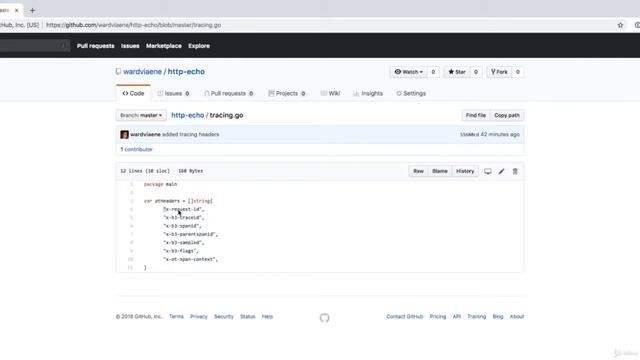The image size is (640, 360).
Task: Open the Status footer link
Action: [247, 316]
